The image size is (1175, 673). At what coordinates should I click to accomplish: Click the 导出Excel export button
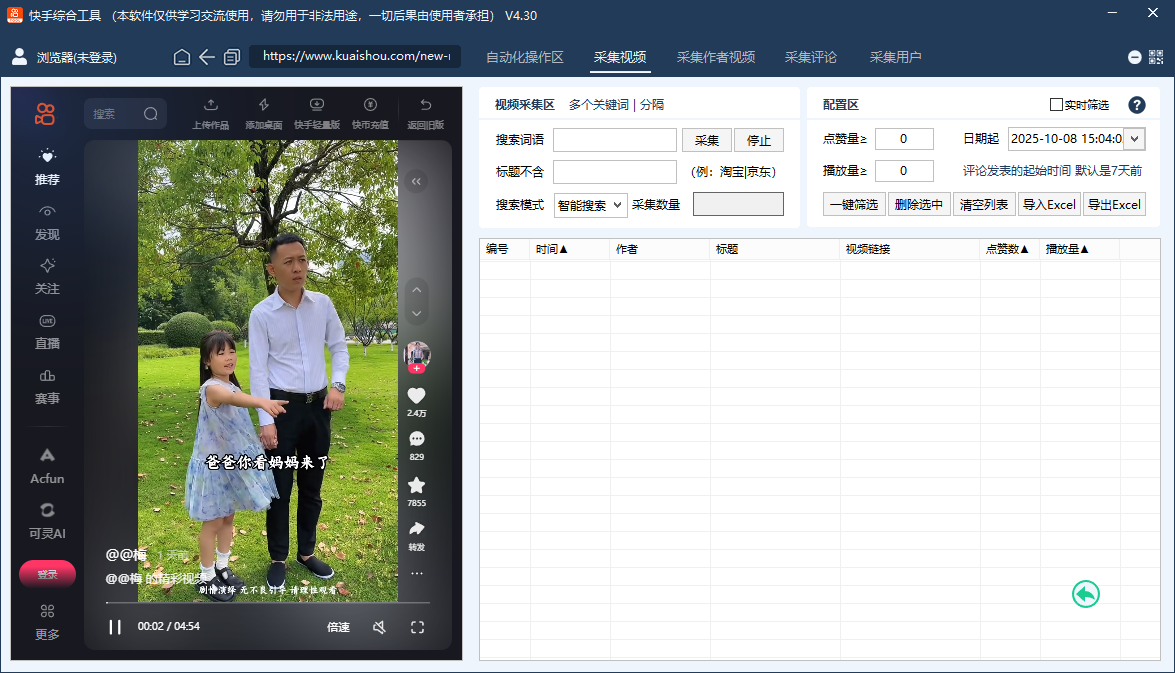pyautogui.click(x=1114, y=203)
